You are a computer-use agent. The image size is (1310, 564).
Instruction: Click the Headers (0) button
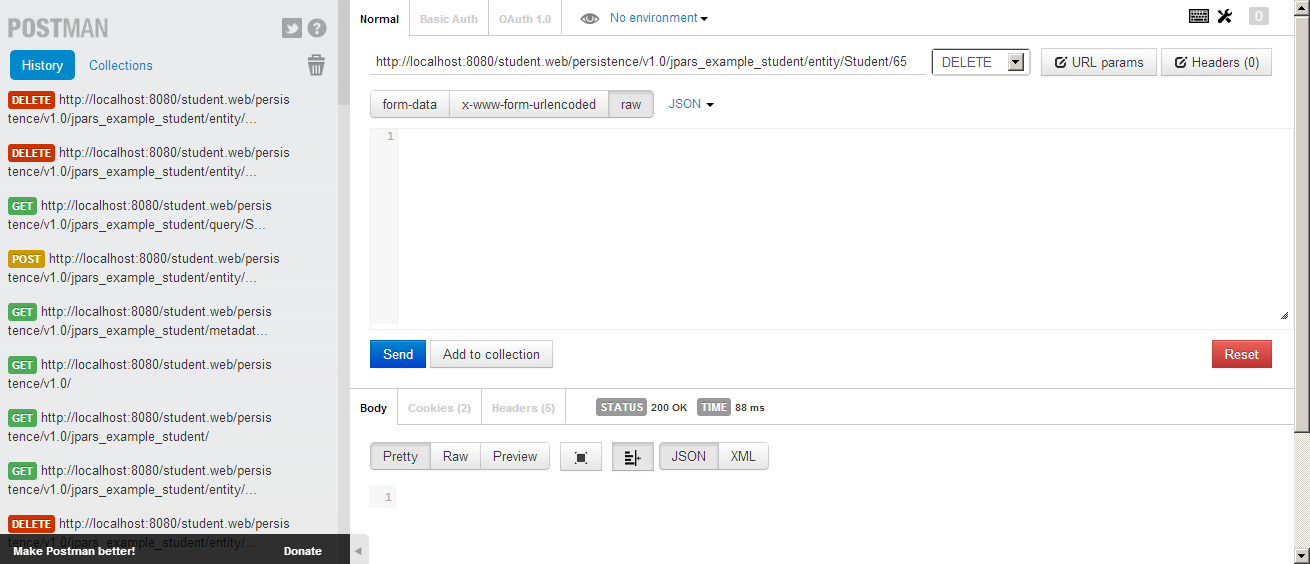[x=1216, y=62]
